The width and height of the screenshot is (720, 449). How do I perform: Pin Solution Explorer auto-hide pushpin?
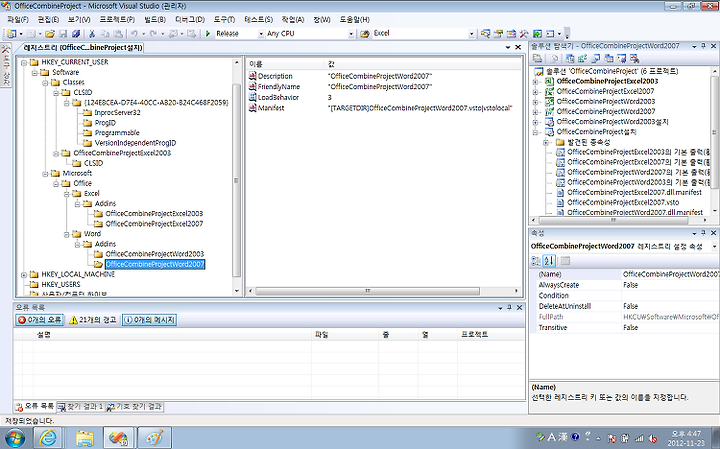click(x=703, y=46)
